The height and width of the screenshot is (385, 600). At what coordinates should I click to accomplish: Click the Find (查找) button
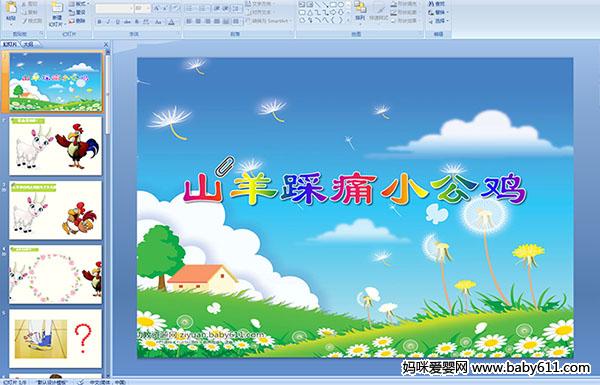click(x=437, y=4)
